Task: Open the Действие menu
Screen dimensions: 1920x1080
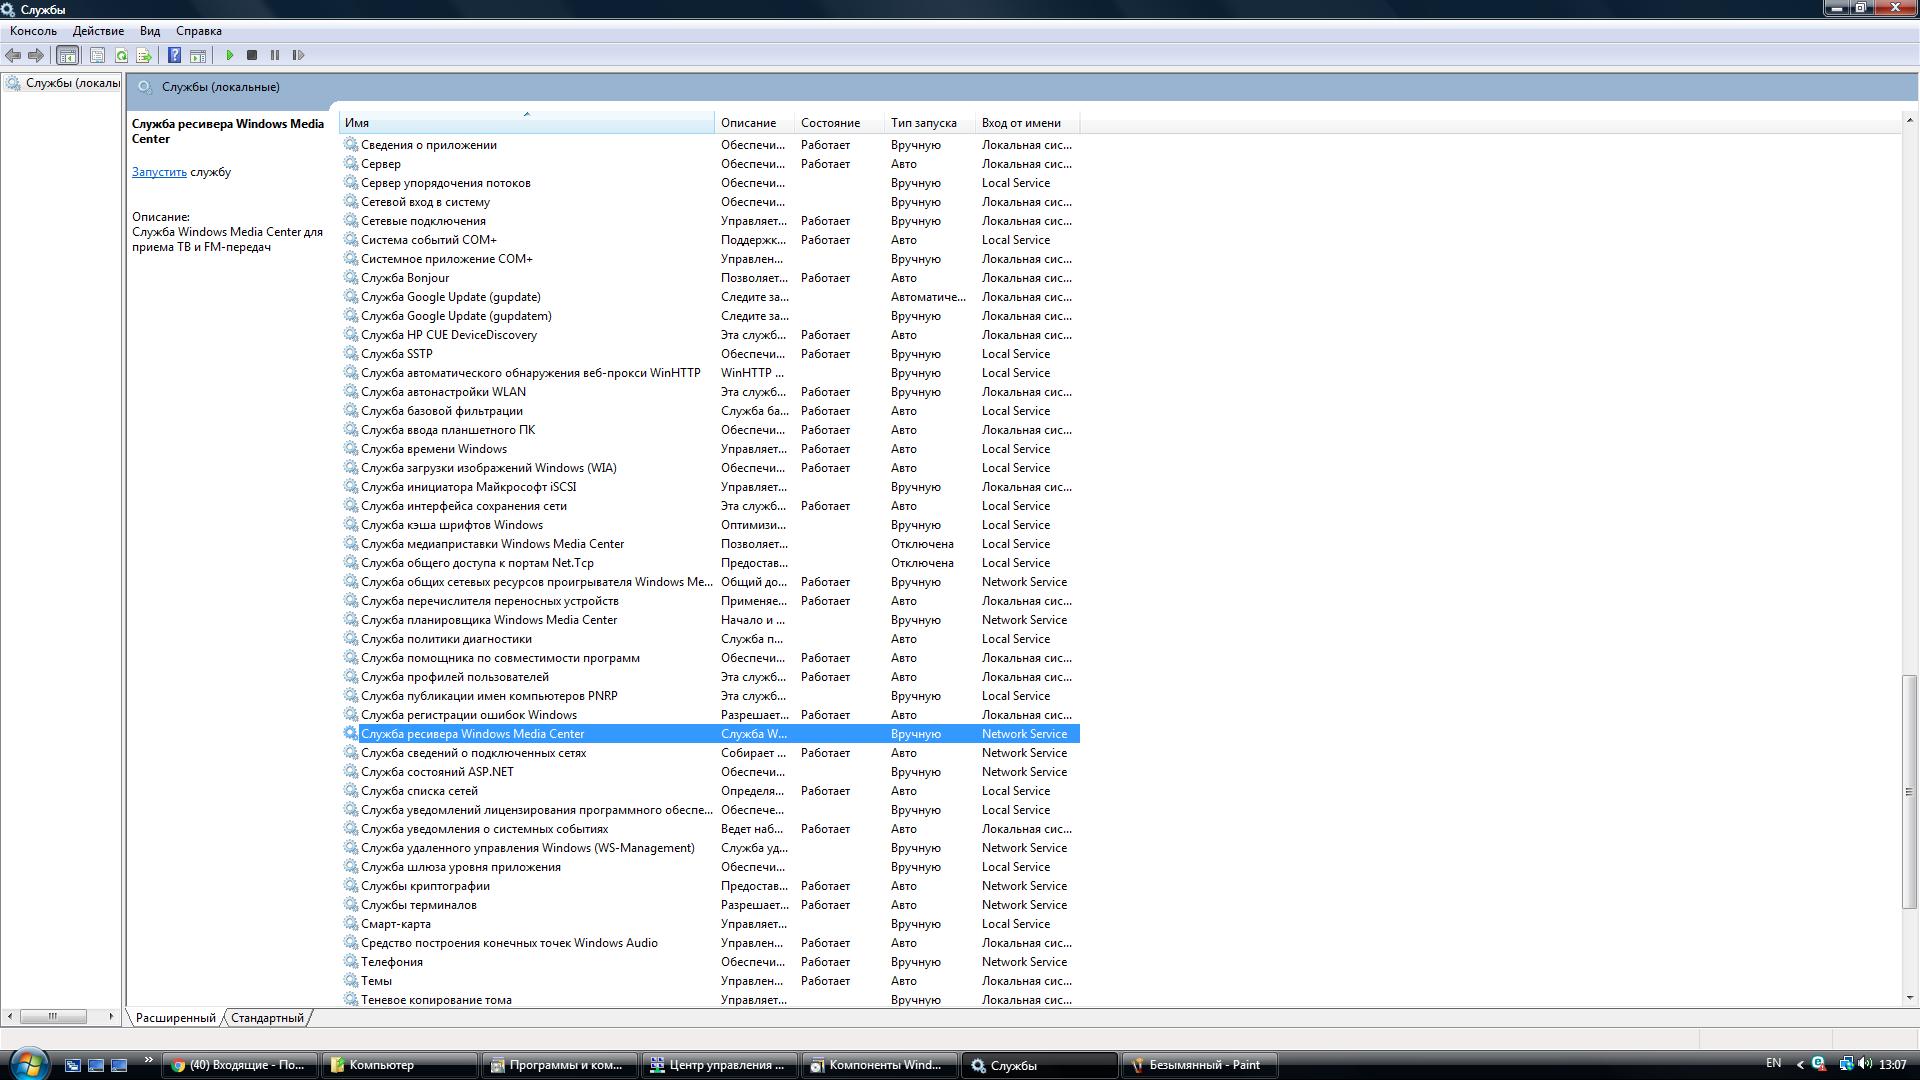Action: pos(98,31)
